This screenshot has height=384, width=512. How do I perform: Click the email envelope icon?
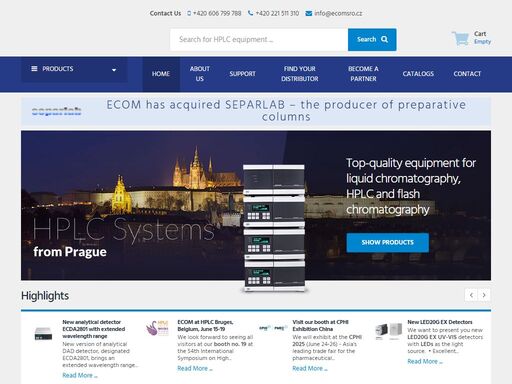point(309,13)
